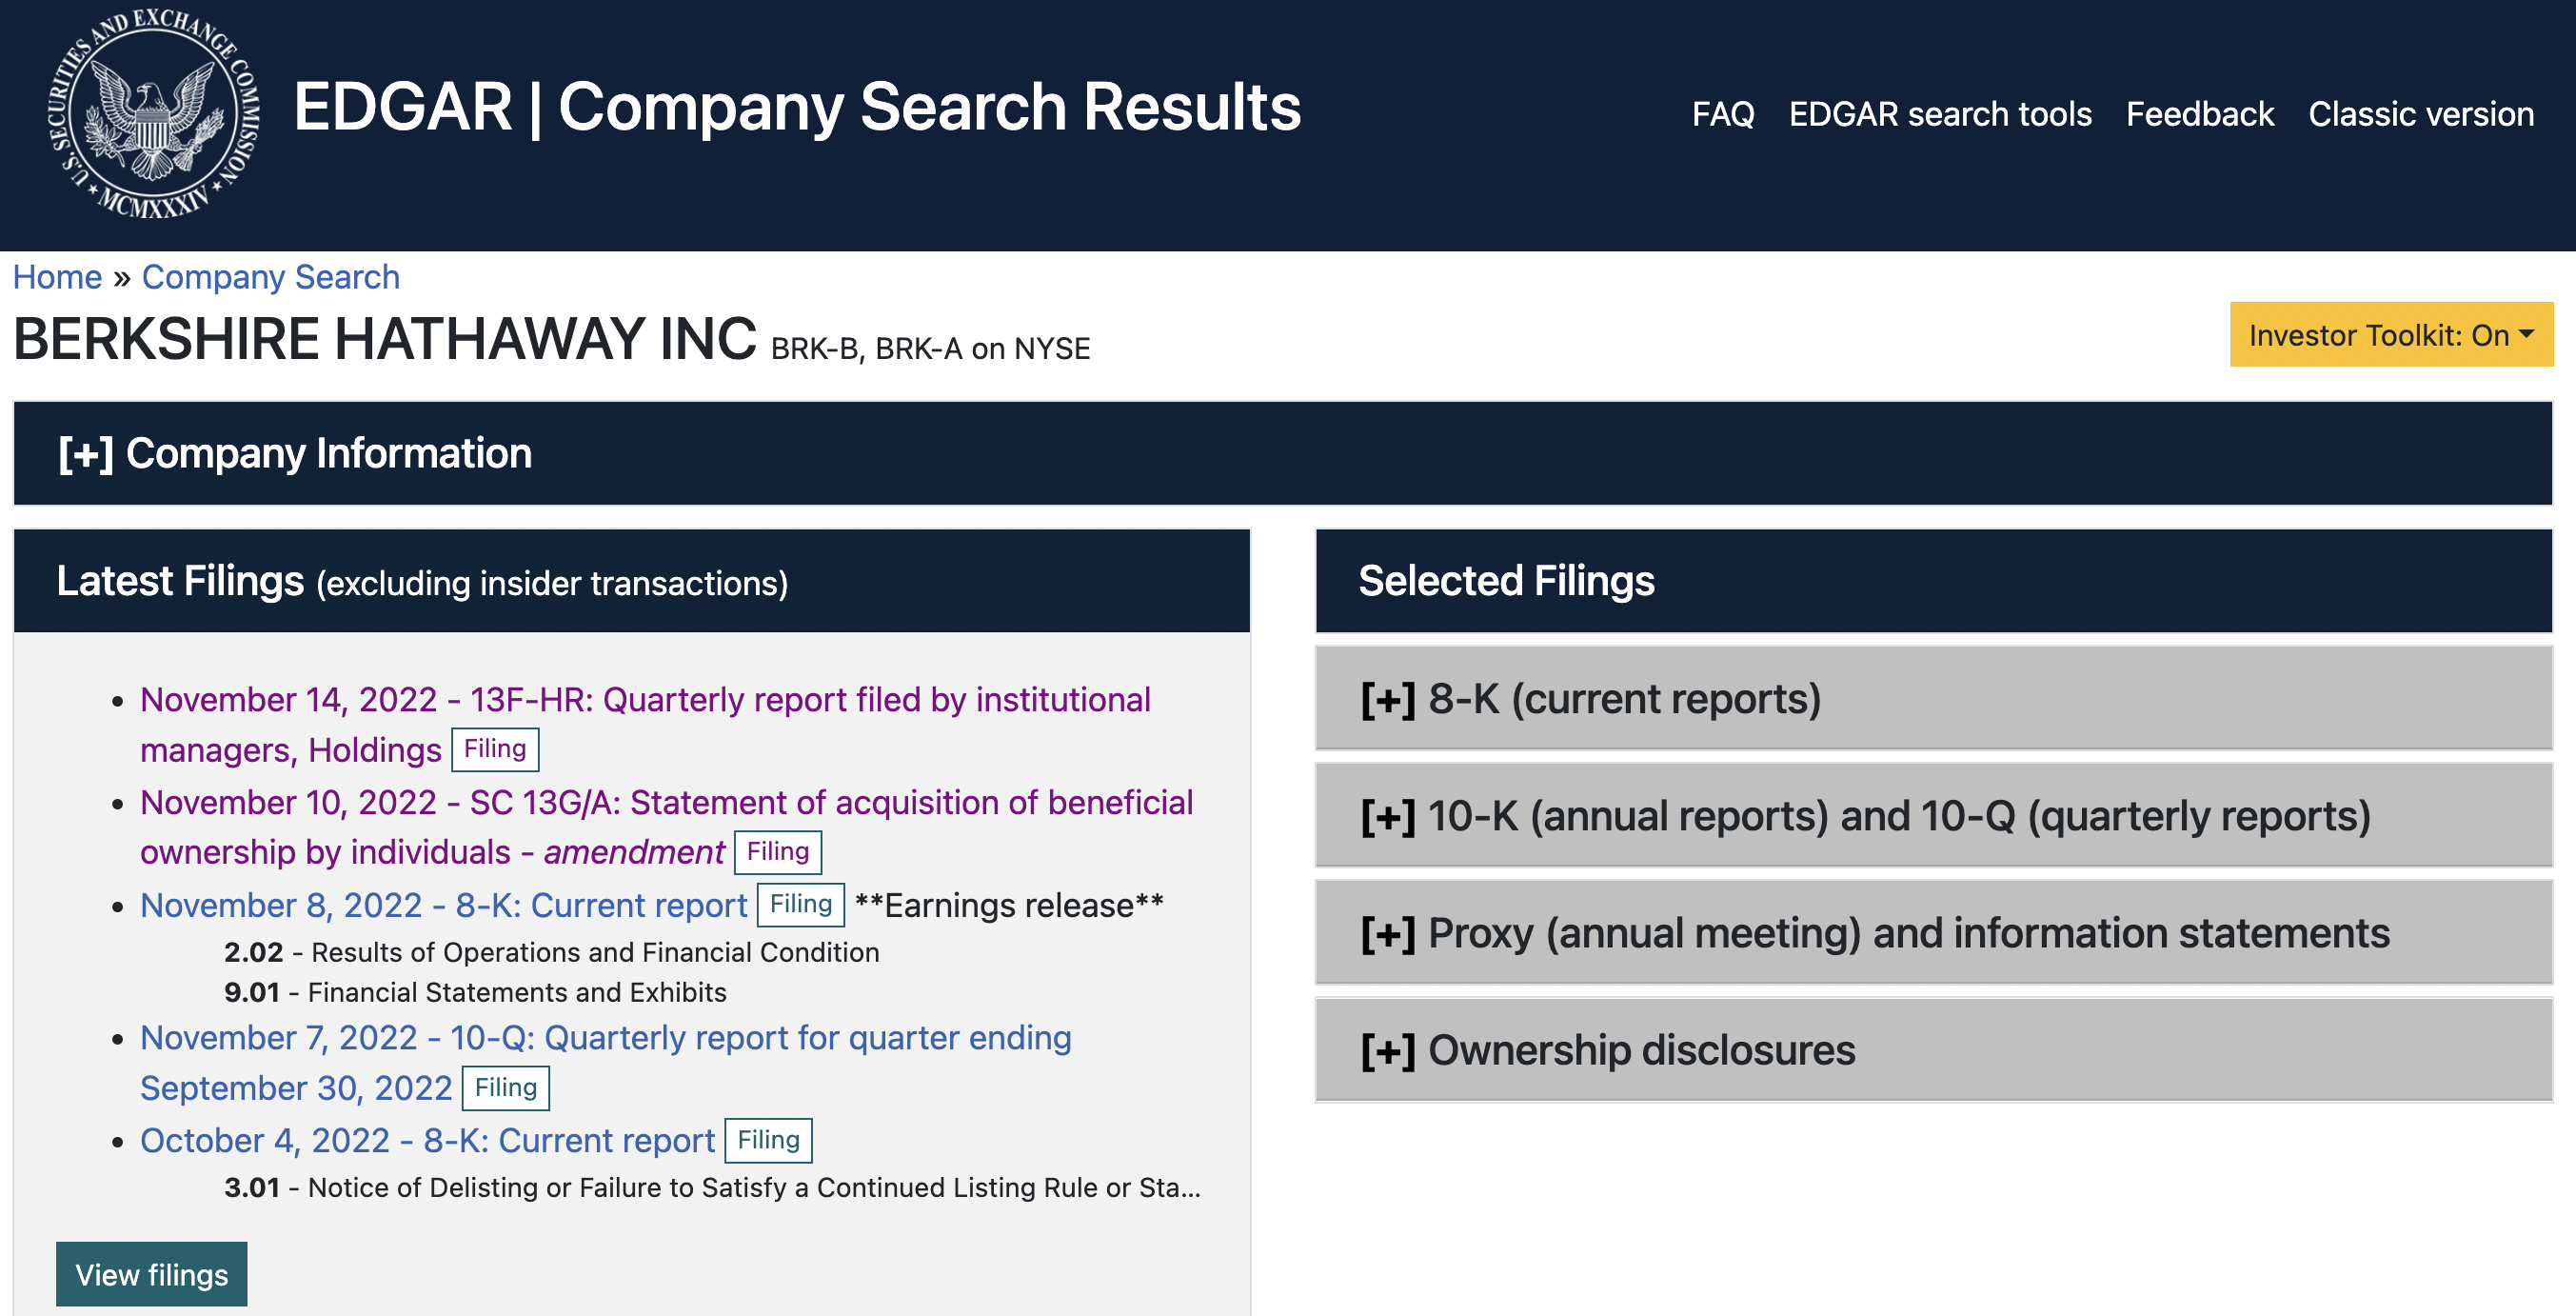The height and width of the screenshot is (1316, 2576).
Task: Go to Home breadcrumb
Action: pos(57,277)
